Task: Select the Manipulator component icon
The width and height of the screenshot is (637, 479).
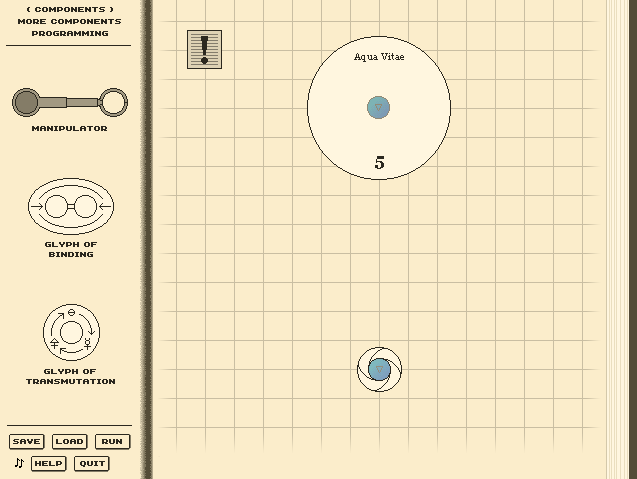Action: [x=69, y=101]
